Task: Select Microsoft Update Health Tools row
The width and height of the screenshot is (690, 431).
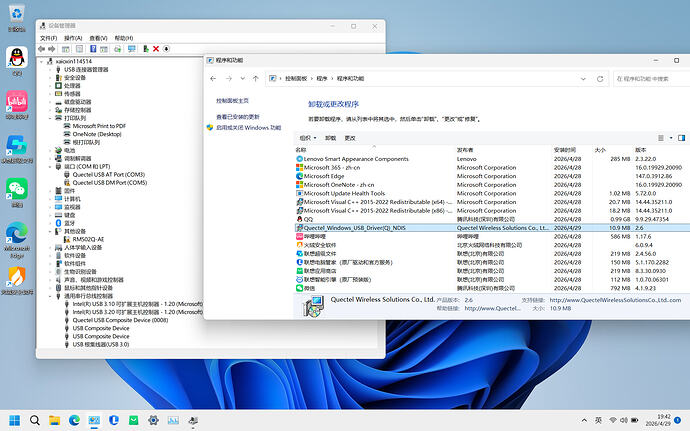Action: tap(492, 193)
